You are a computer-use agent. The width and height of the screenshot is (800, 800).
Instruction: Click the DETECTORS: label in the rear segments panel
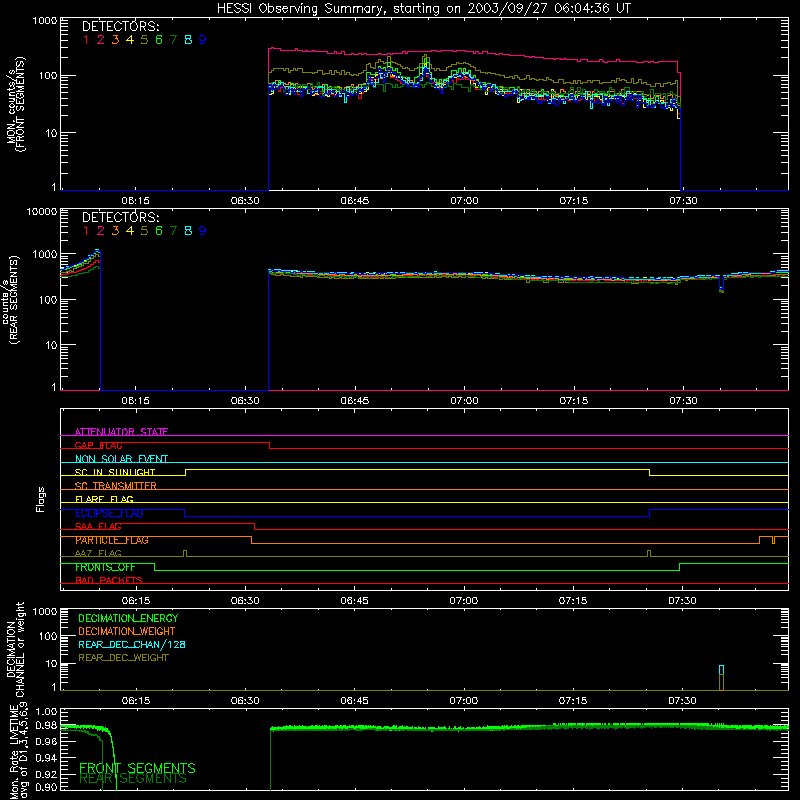click(120, 218)
